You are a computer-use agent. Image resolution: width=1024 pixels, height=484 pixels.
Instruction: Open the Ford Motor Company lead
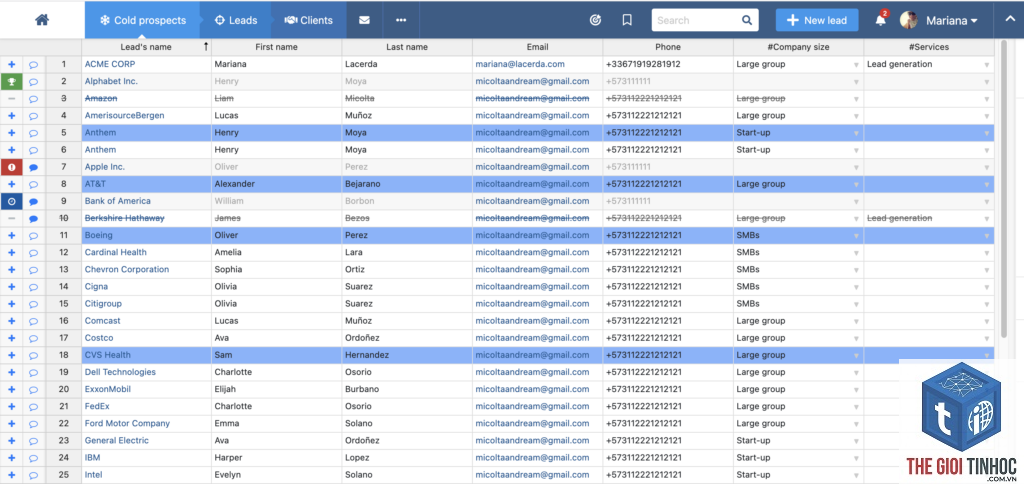(x=127, y=423)
